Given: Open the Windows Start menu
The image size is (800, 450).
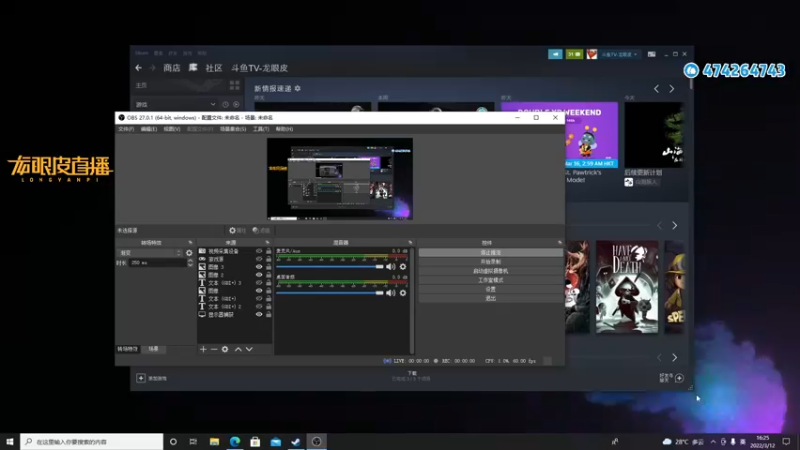Looking at the screenshot, I should pos(10,442).
